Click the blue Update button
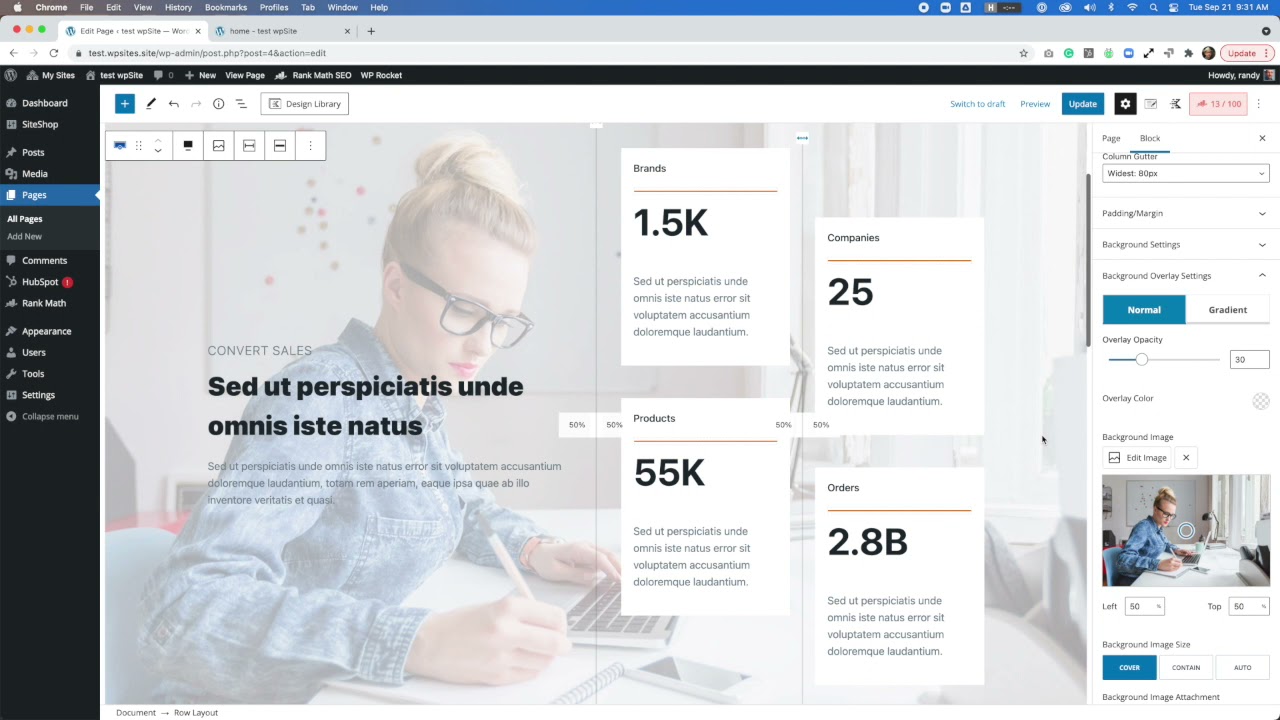 coord(1083,104)
